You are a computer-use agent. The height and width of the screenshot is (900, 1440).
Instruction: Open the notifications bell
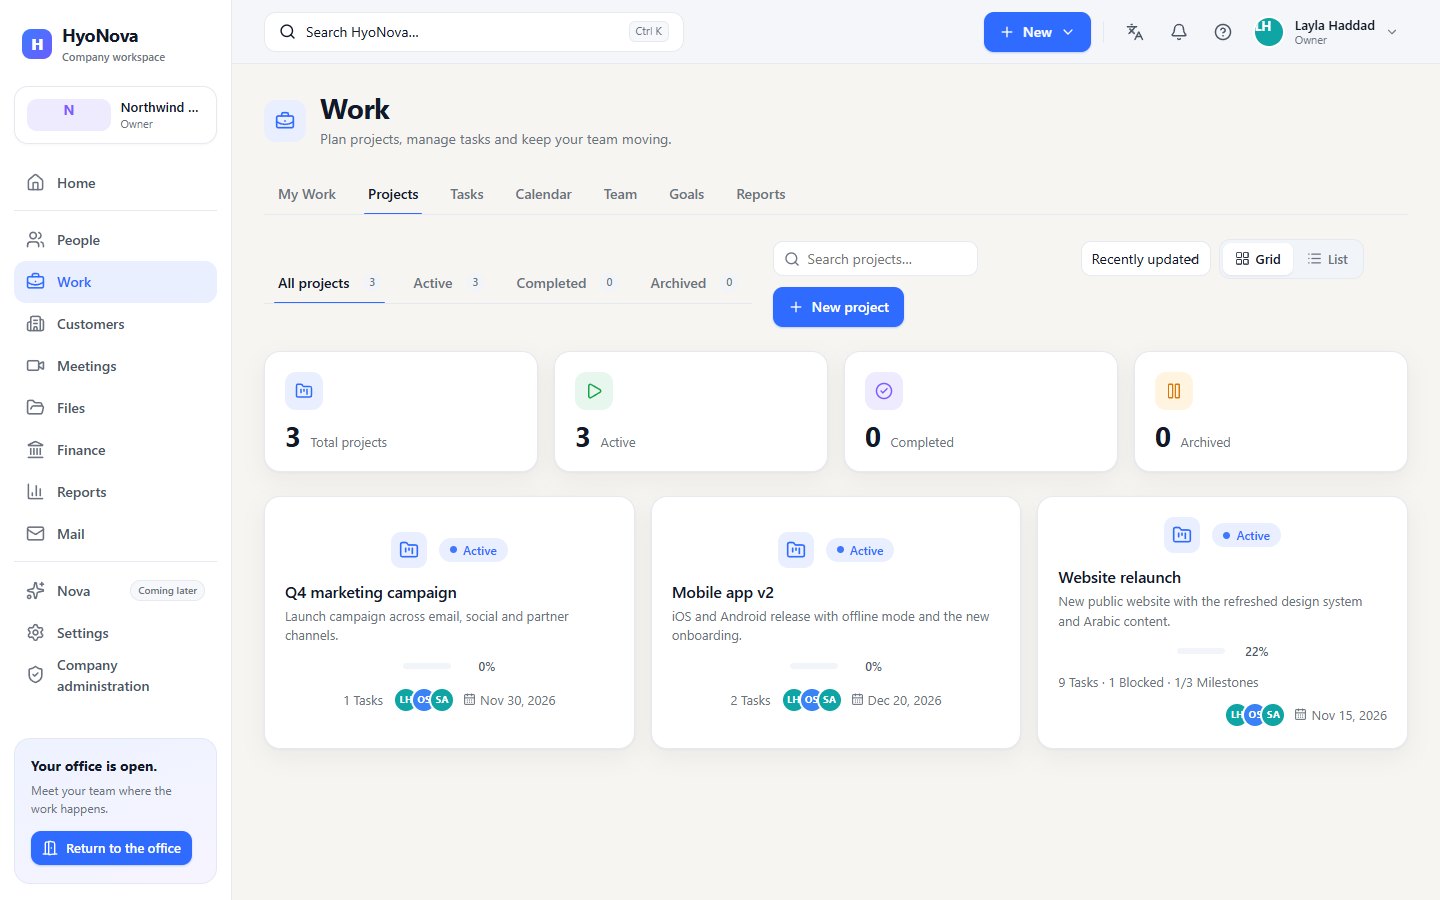[1179, 32]
